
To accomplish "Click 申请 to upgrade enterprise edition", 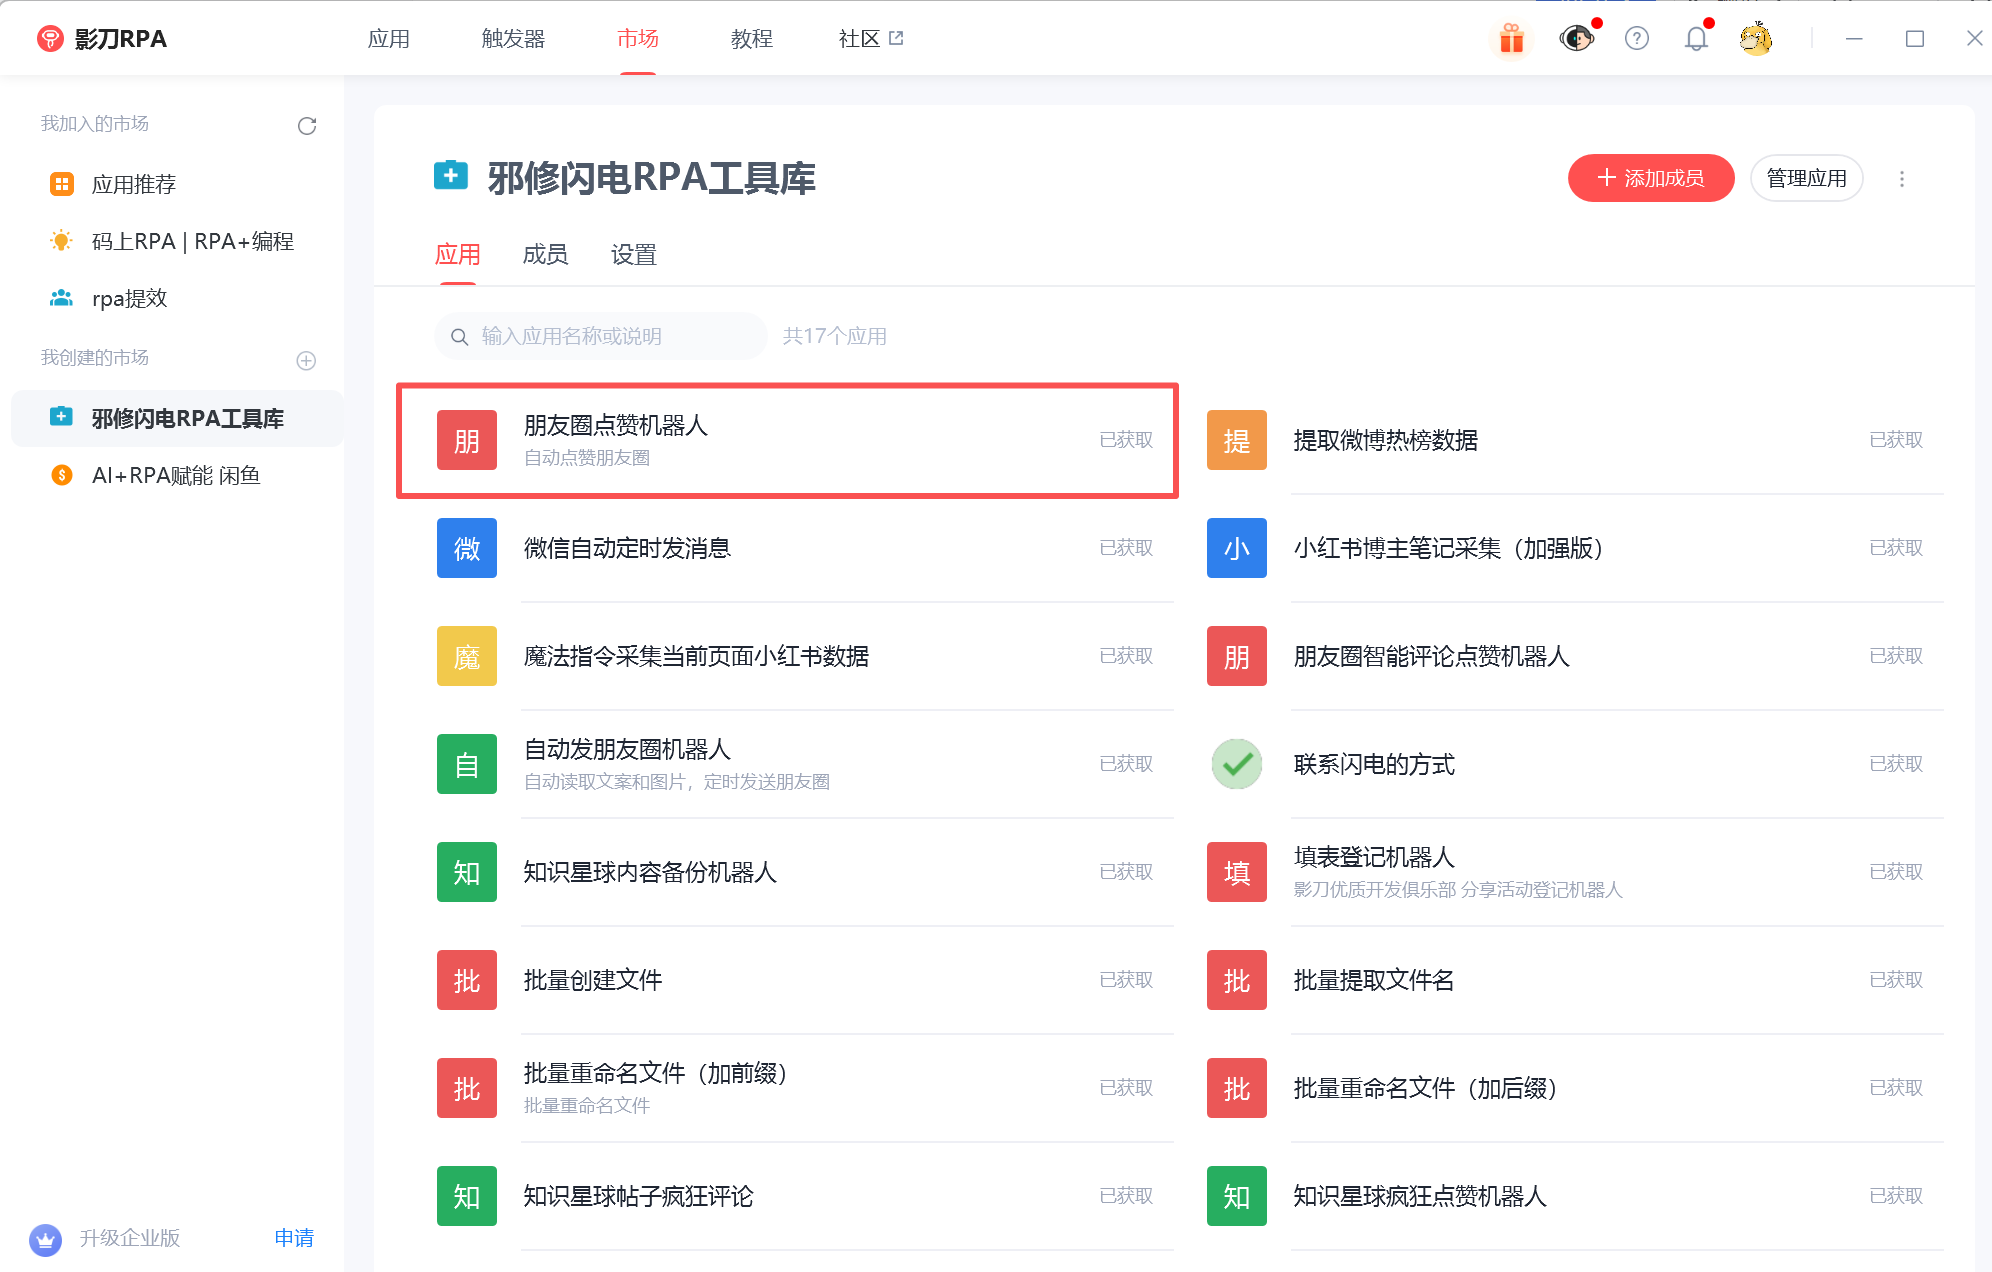I will [294, 1238].
